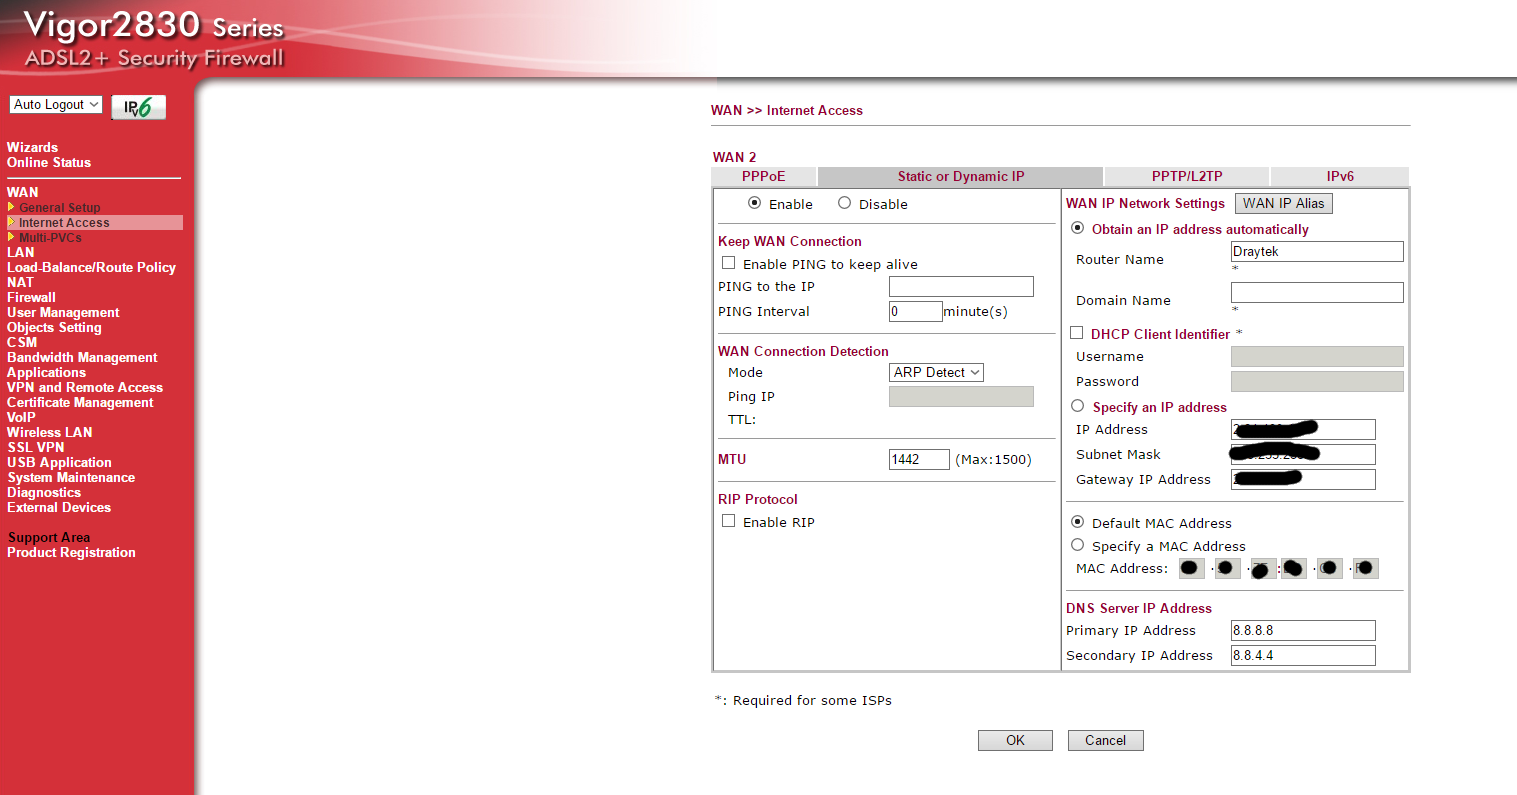Open NAT menu
This screenshot has width=1517, height=795.
(20, 282)
